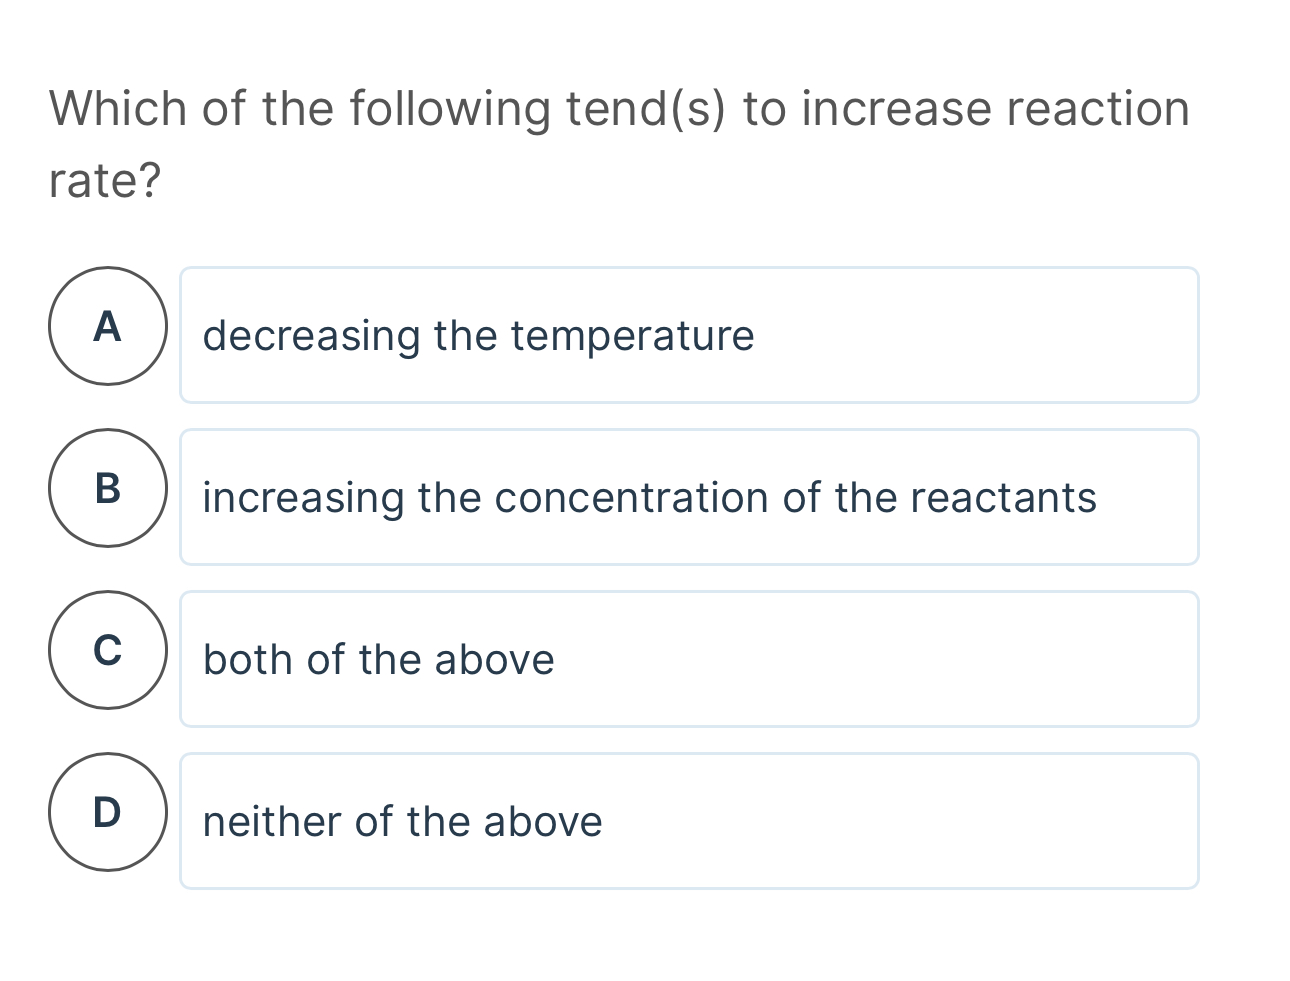This screenshot has height=981, width=1290.
Task: Choose answer 'decreasing the temperature'
Action: [478, 336]
